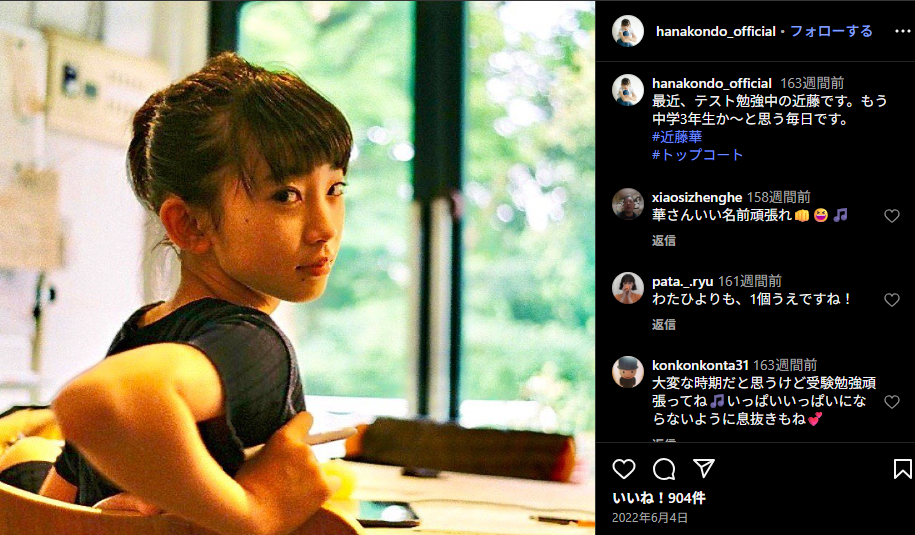This screenshot has height=535, width=915.
Task: Open the #トップコート hashtag
Action: click(x=697, y=155)
